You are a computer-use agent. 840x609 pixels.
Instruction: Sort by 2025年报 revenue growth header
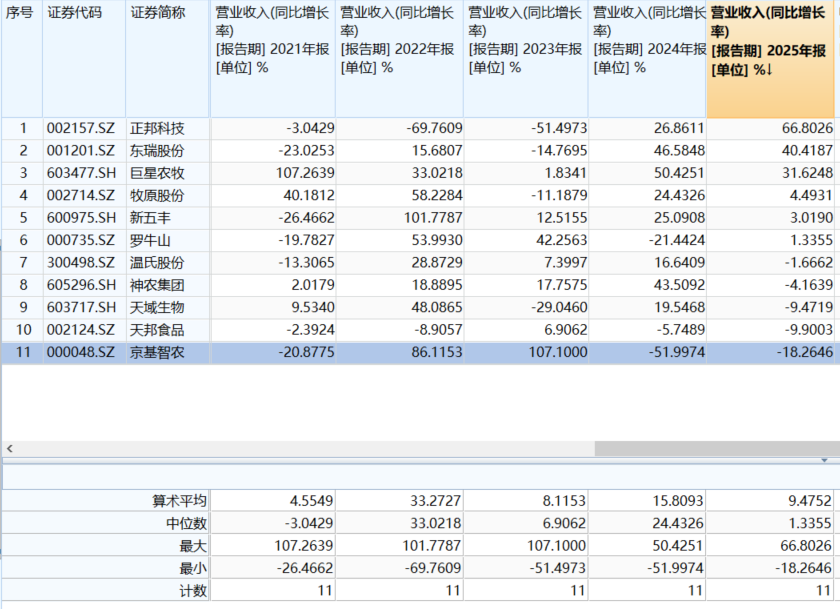[770, 59]
